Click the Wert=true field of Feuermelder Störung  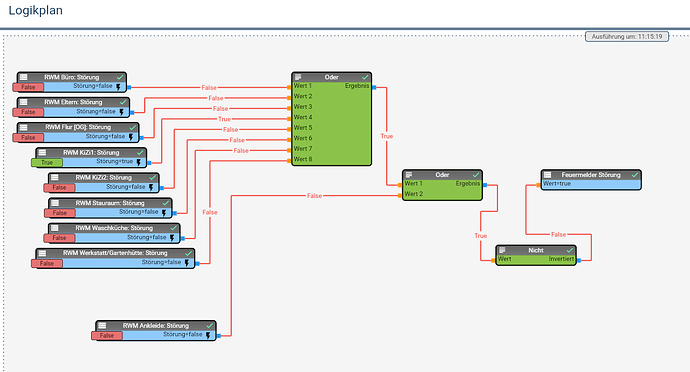pyautogui.click(x=591, y=184)
